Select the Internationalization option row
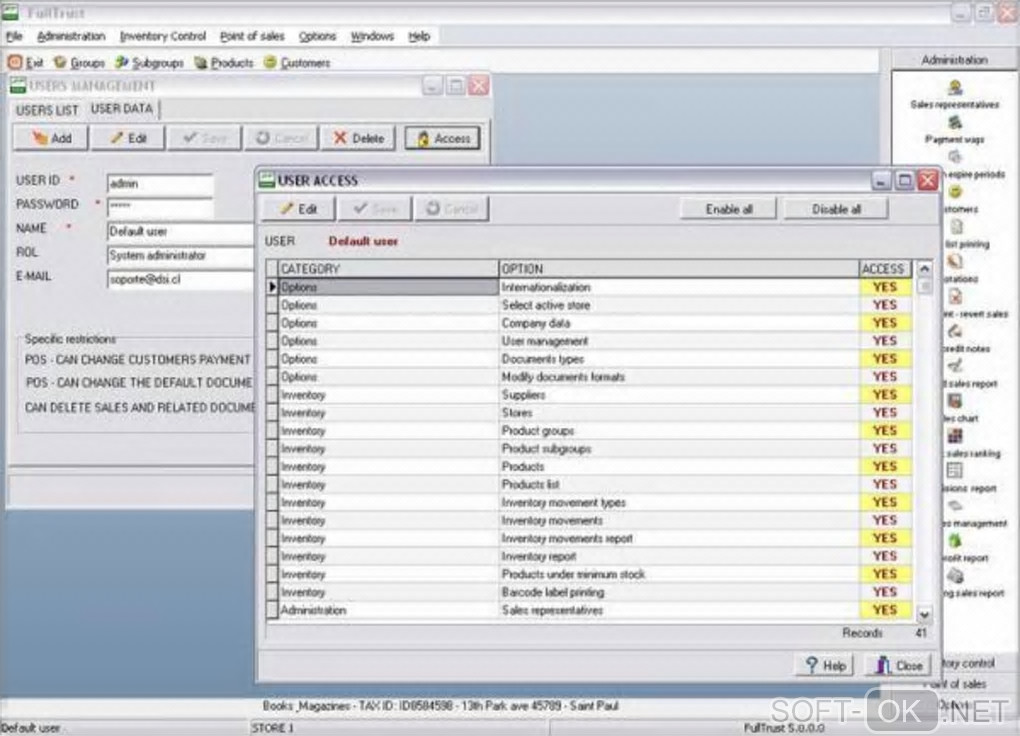Viewport: 1020px width, 736px height. point(589,287)
